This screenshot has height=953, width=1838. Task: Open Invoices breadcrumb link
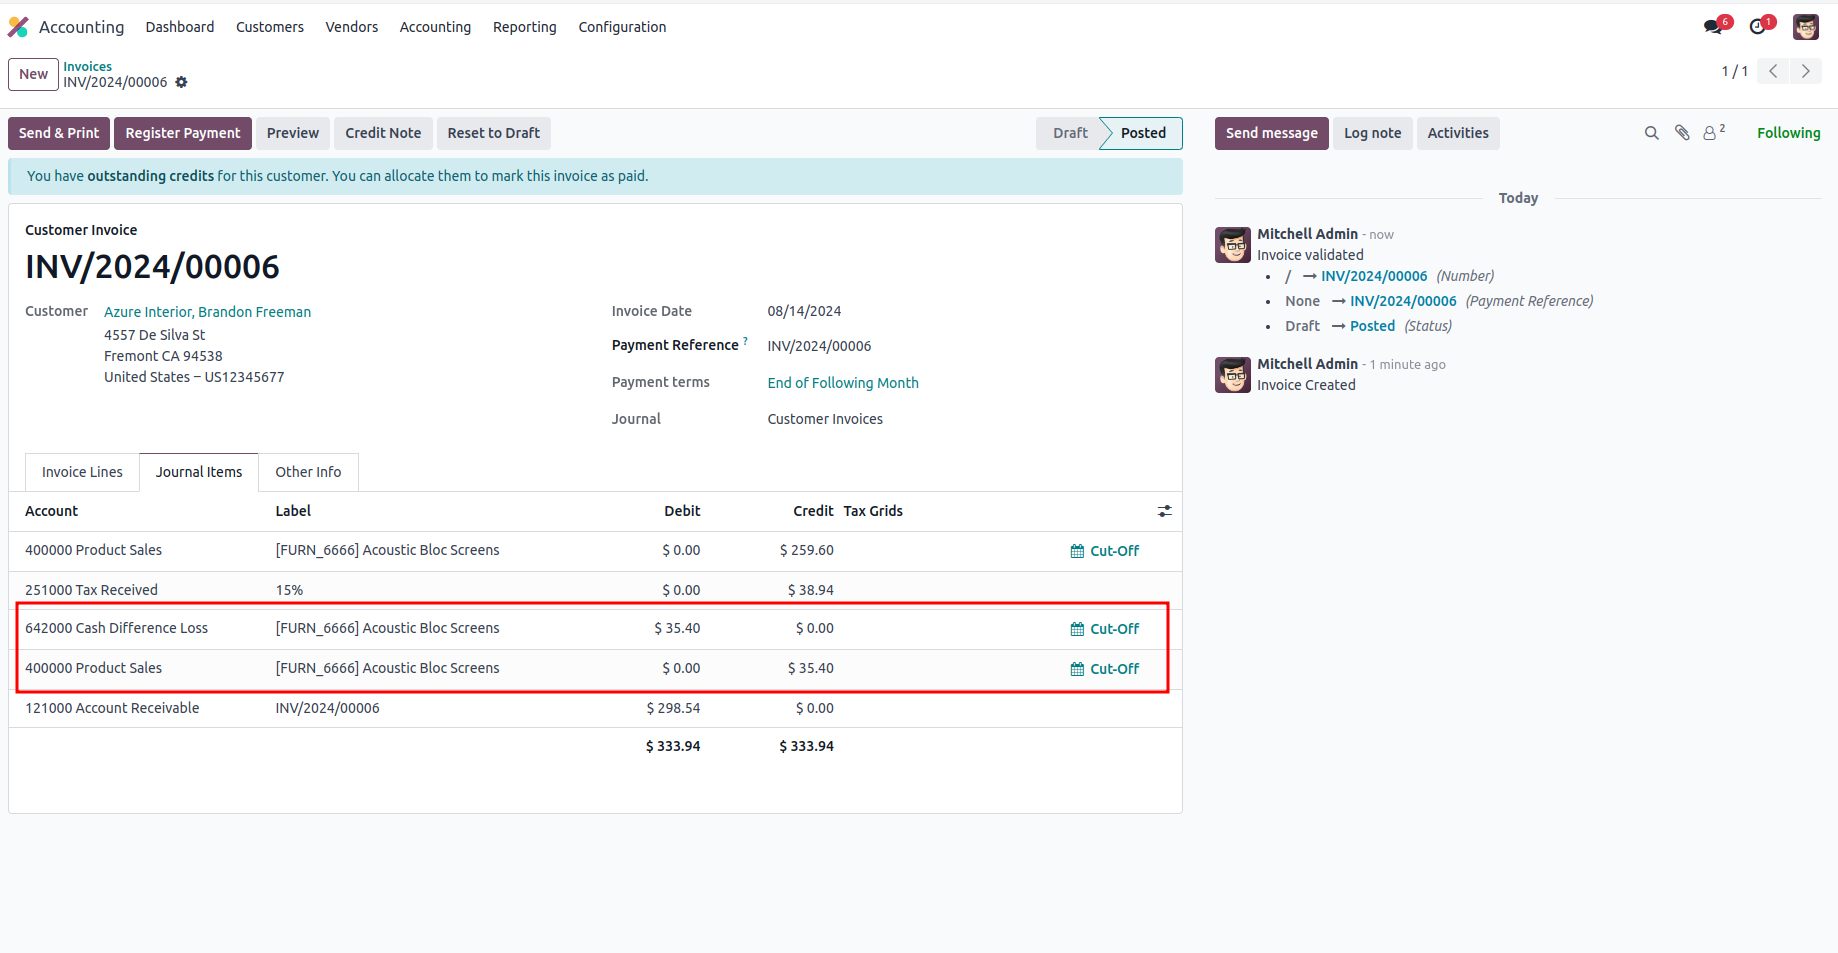click(88, 66)
